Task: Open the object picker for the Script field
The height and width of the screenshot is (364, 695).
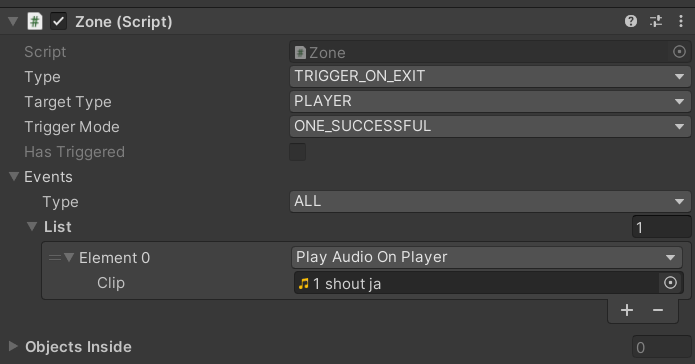Action: (x=679, y=52)
